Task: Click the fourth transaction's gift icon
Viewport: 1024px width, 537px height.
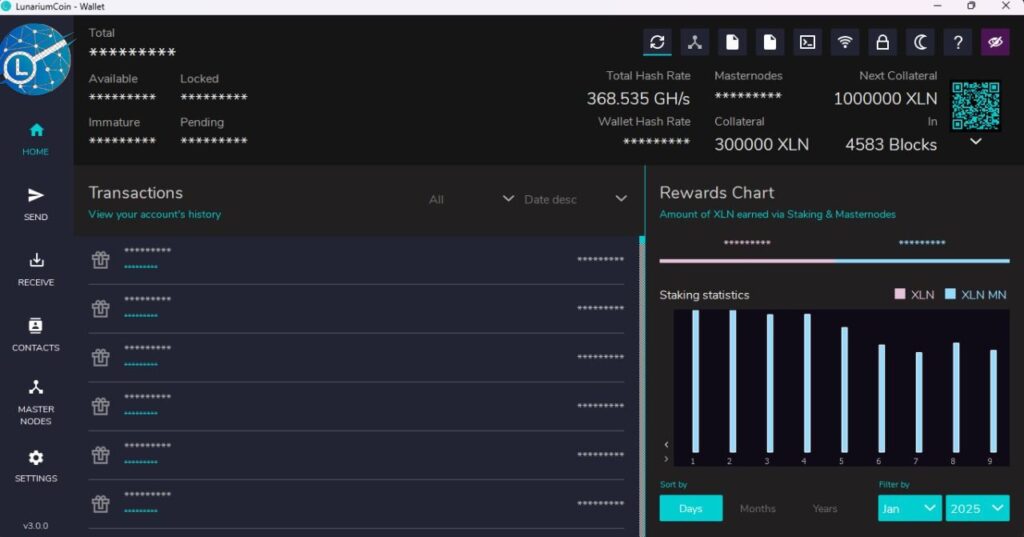Action: (101, 406)
